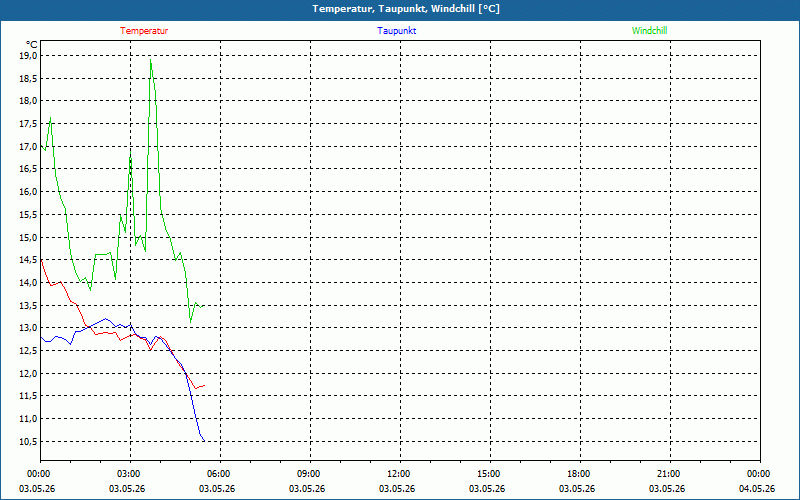Click the 18:00 x-axis time label
Screen dimensions: 800x500
[580, 474]
